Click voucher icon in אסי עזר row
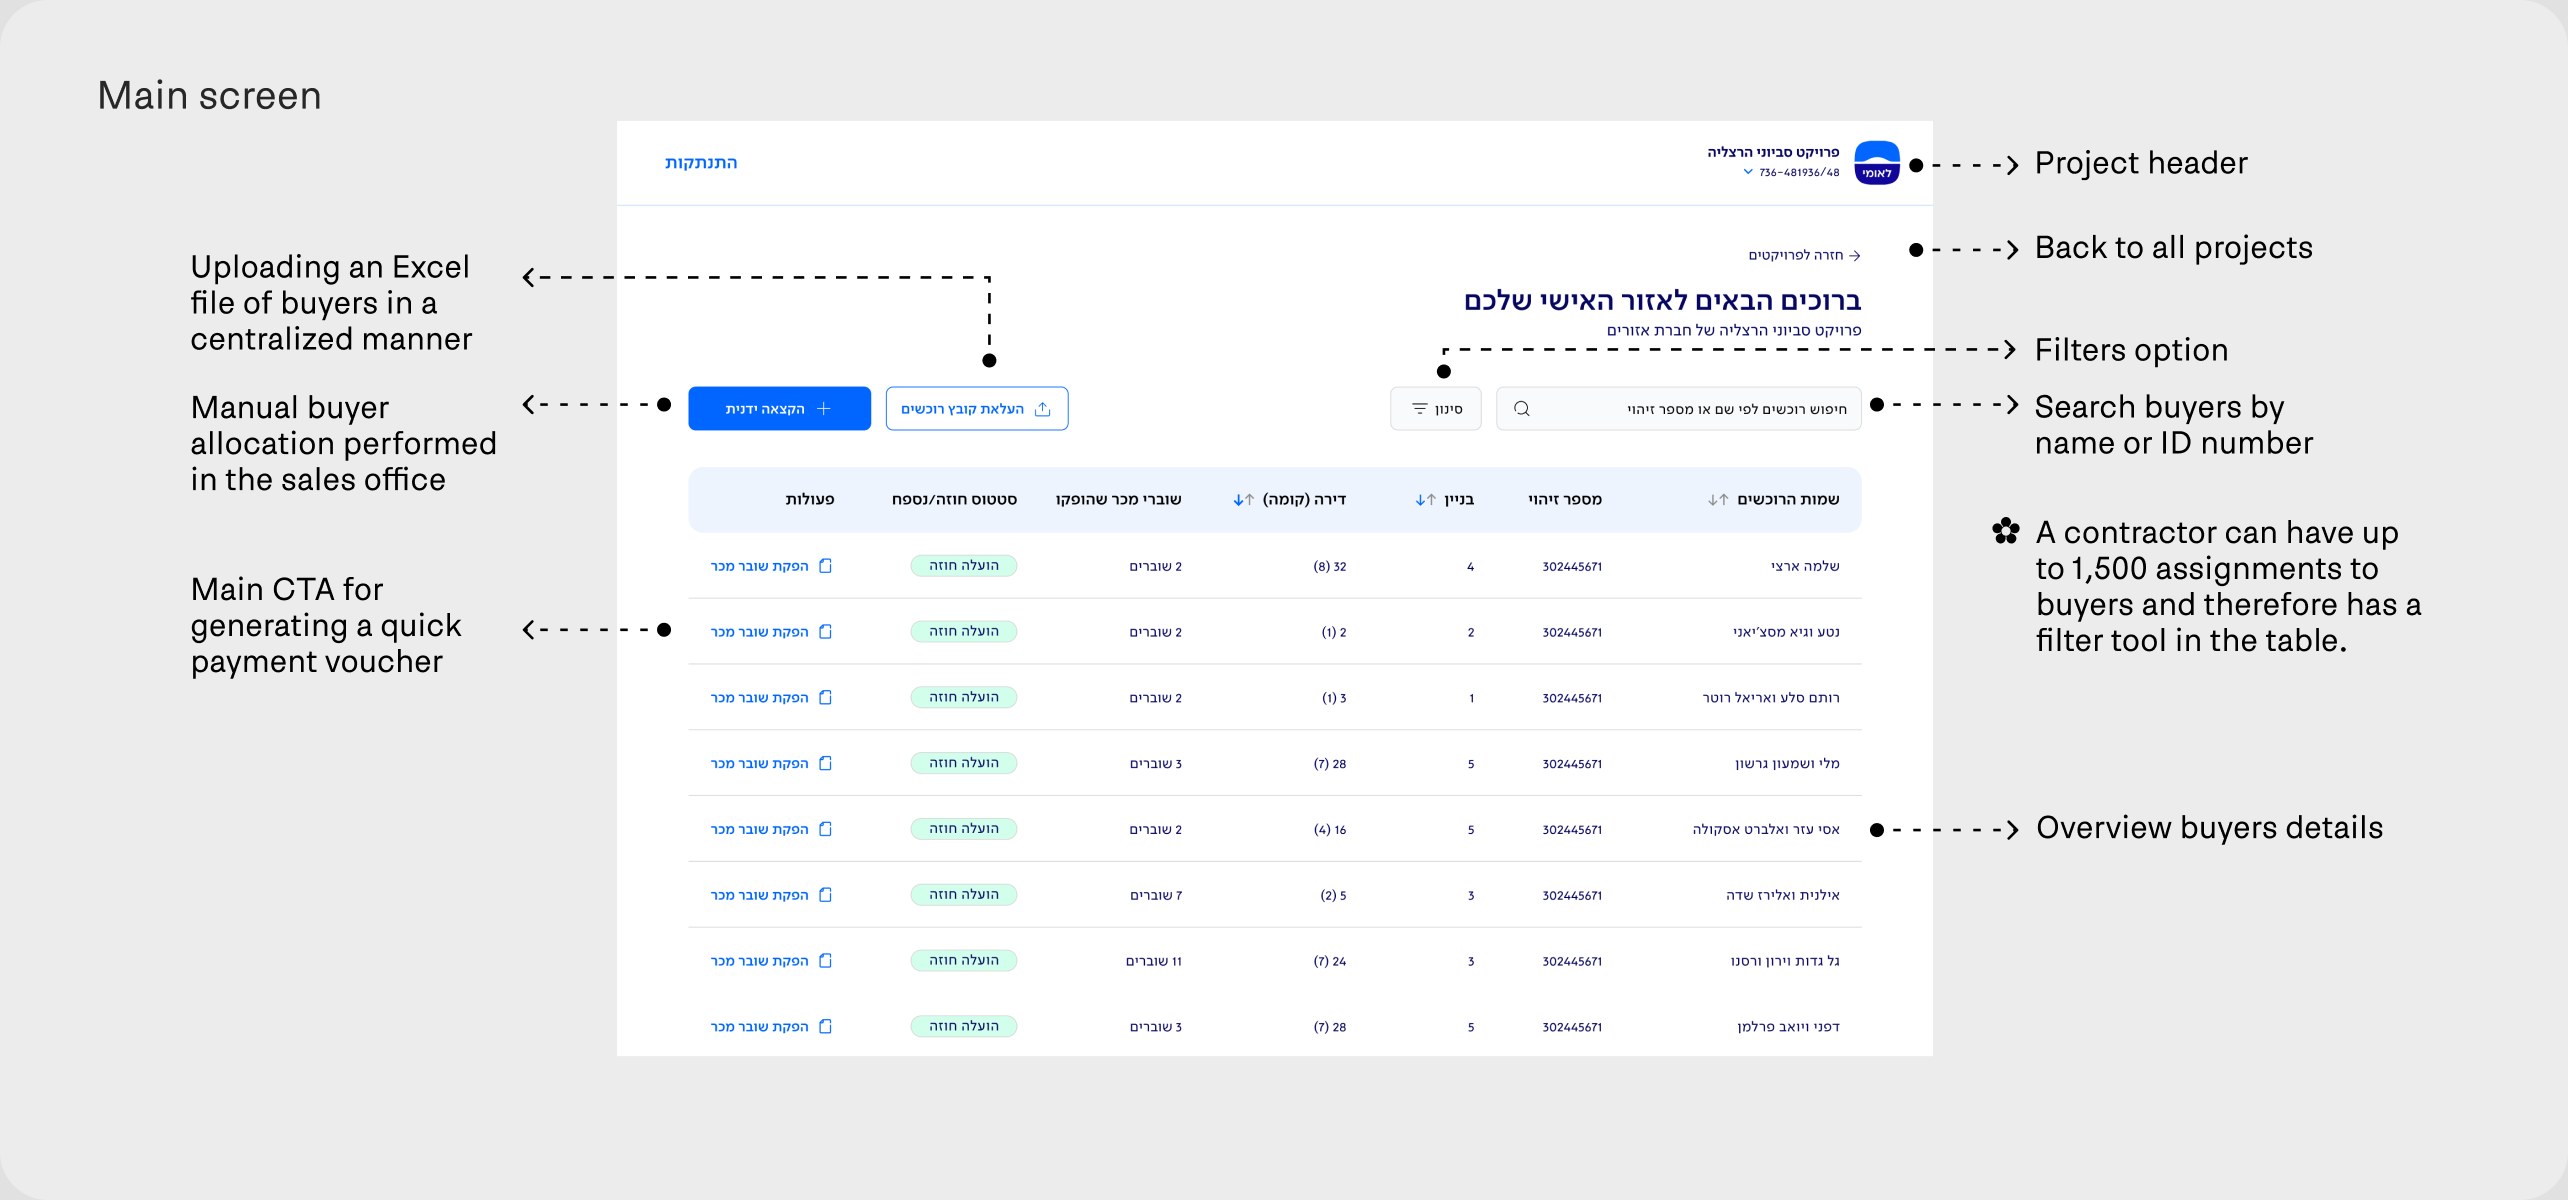 coord(826,829)
